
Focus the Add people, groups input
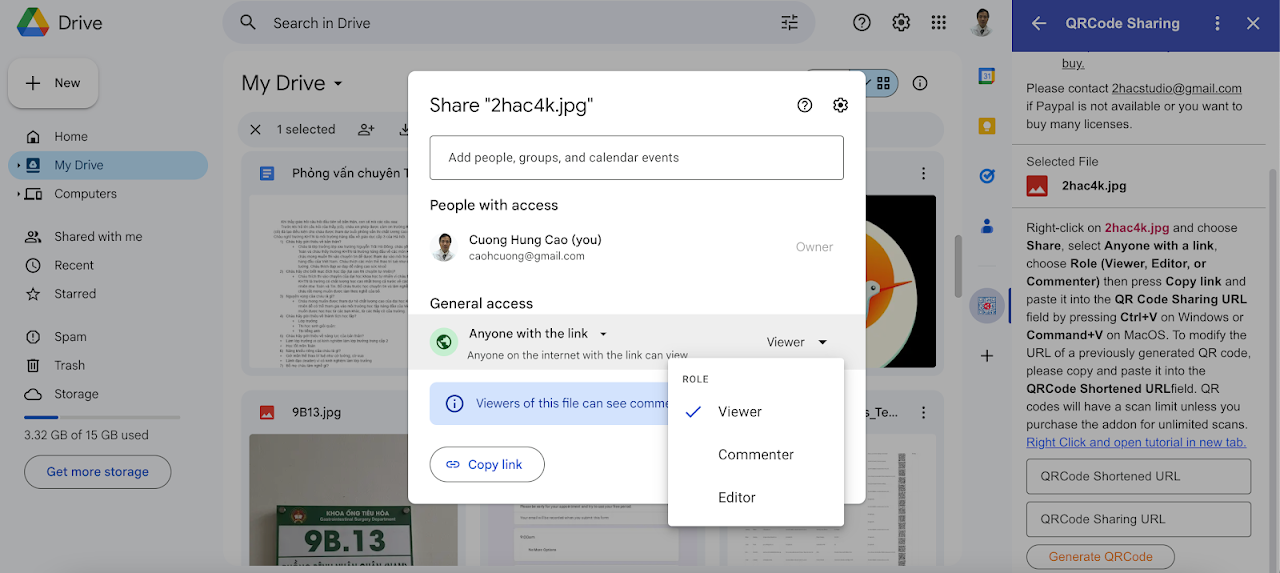(637, 158)
